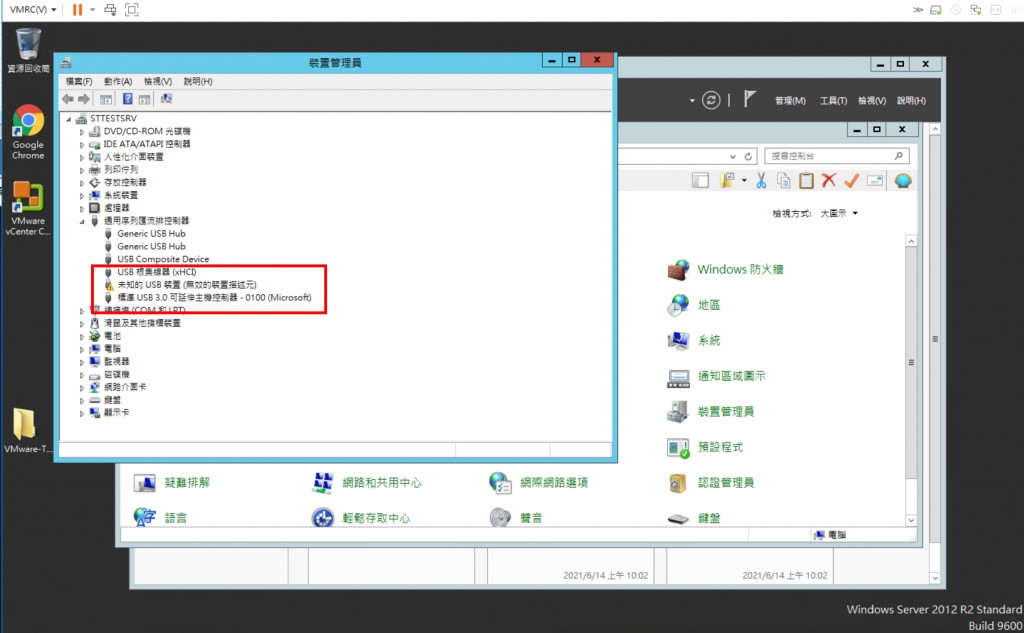
Task: Click the orange Pause VM button
Action: 77,10
